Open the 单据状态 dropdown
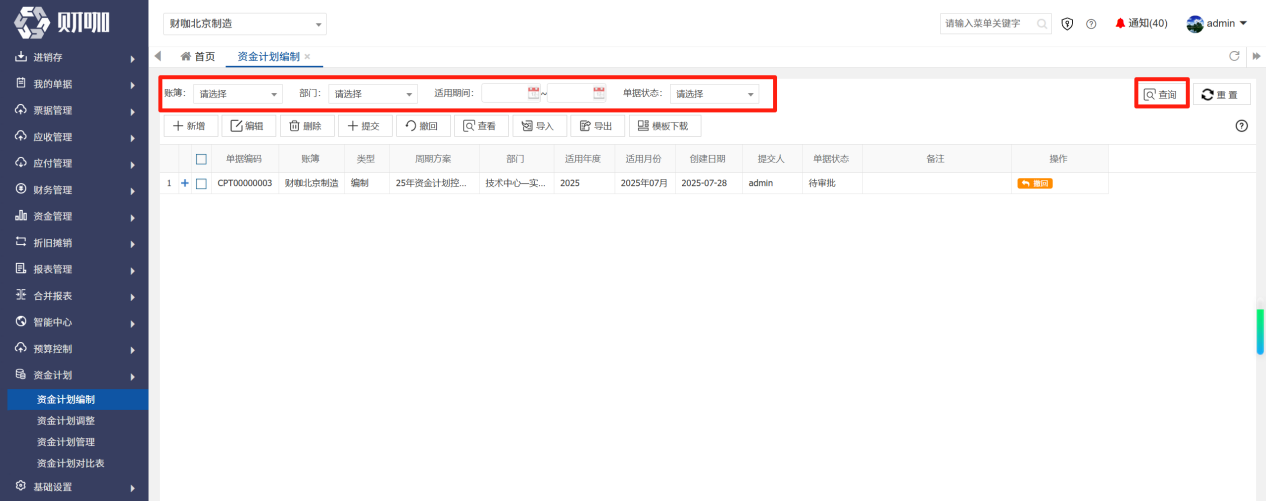The height and width of the screenshot is (501, 1266). click(x=714, y=94)
